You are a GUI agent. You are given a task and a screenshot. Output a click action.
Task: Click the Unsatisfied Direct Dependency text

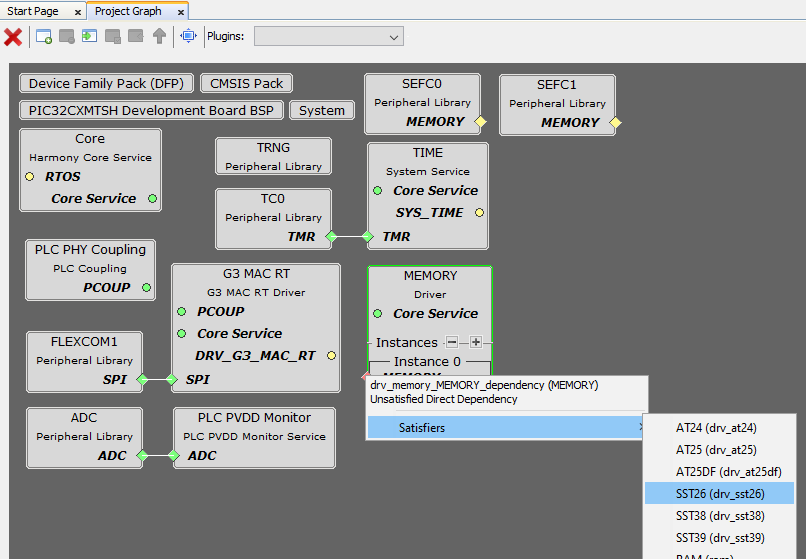[444, 399]
